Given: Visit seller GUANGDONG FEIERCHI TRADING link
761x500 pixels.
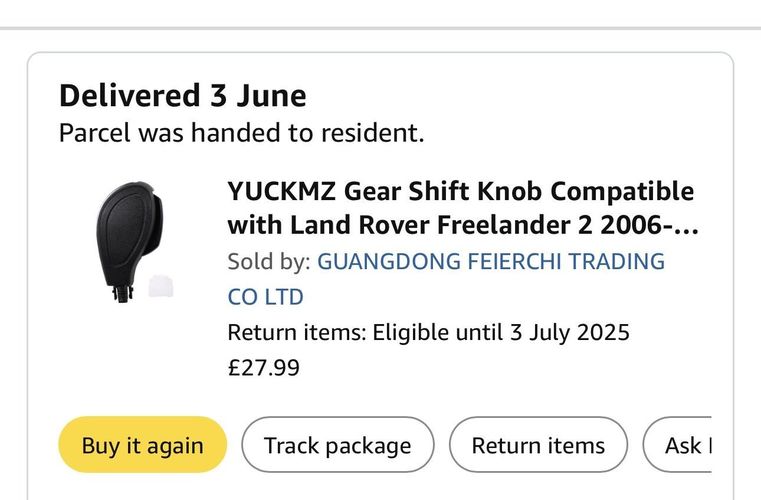Looking at the screenshot, I should click(491, 261).
